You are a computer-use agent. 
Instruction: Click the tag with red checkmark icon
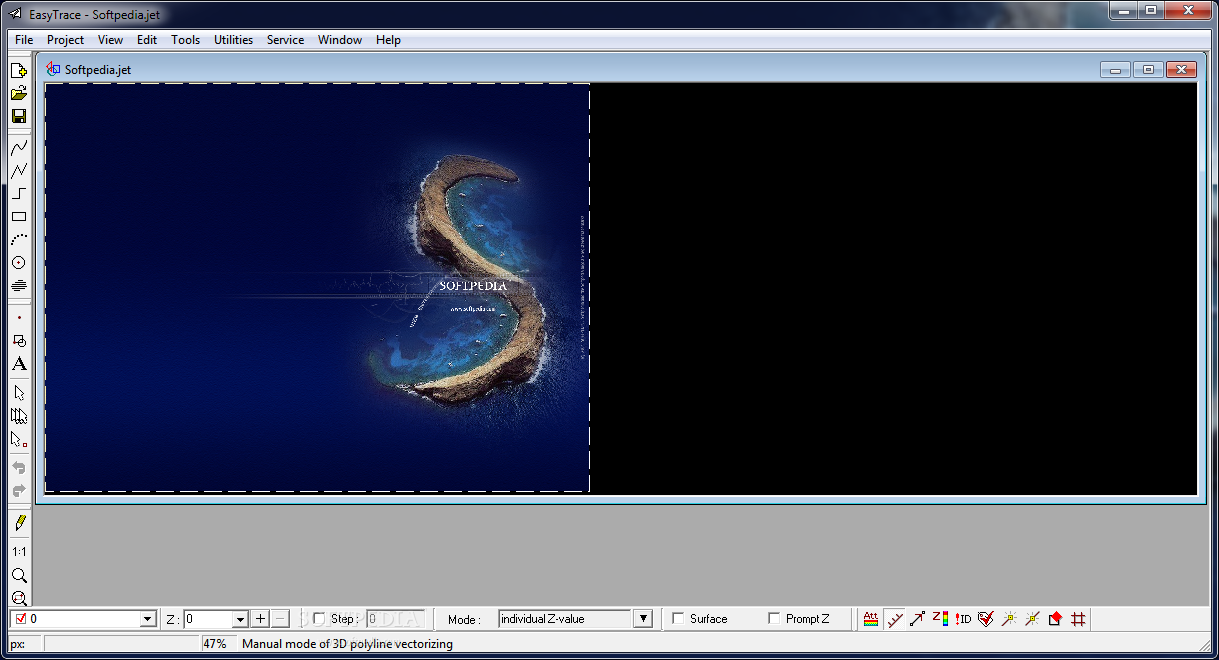[x=986, y=619]
